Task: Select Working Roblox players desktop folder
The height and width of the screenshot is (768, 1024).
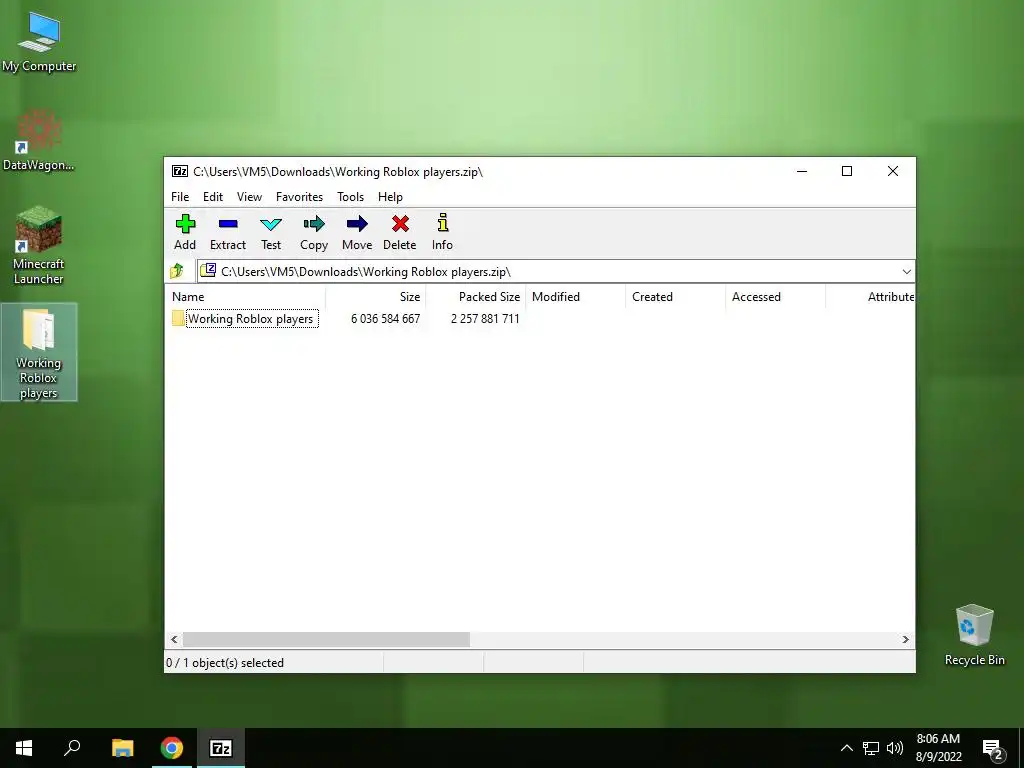Action: point(39,353)
